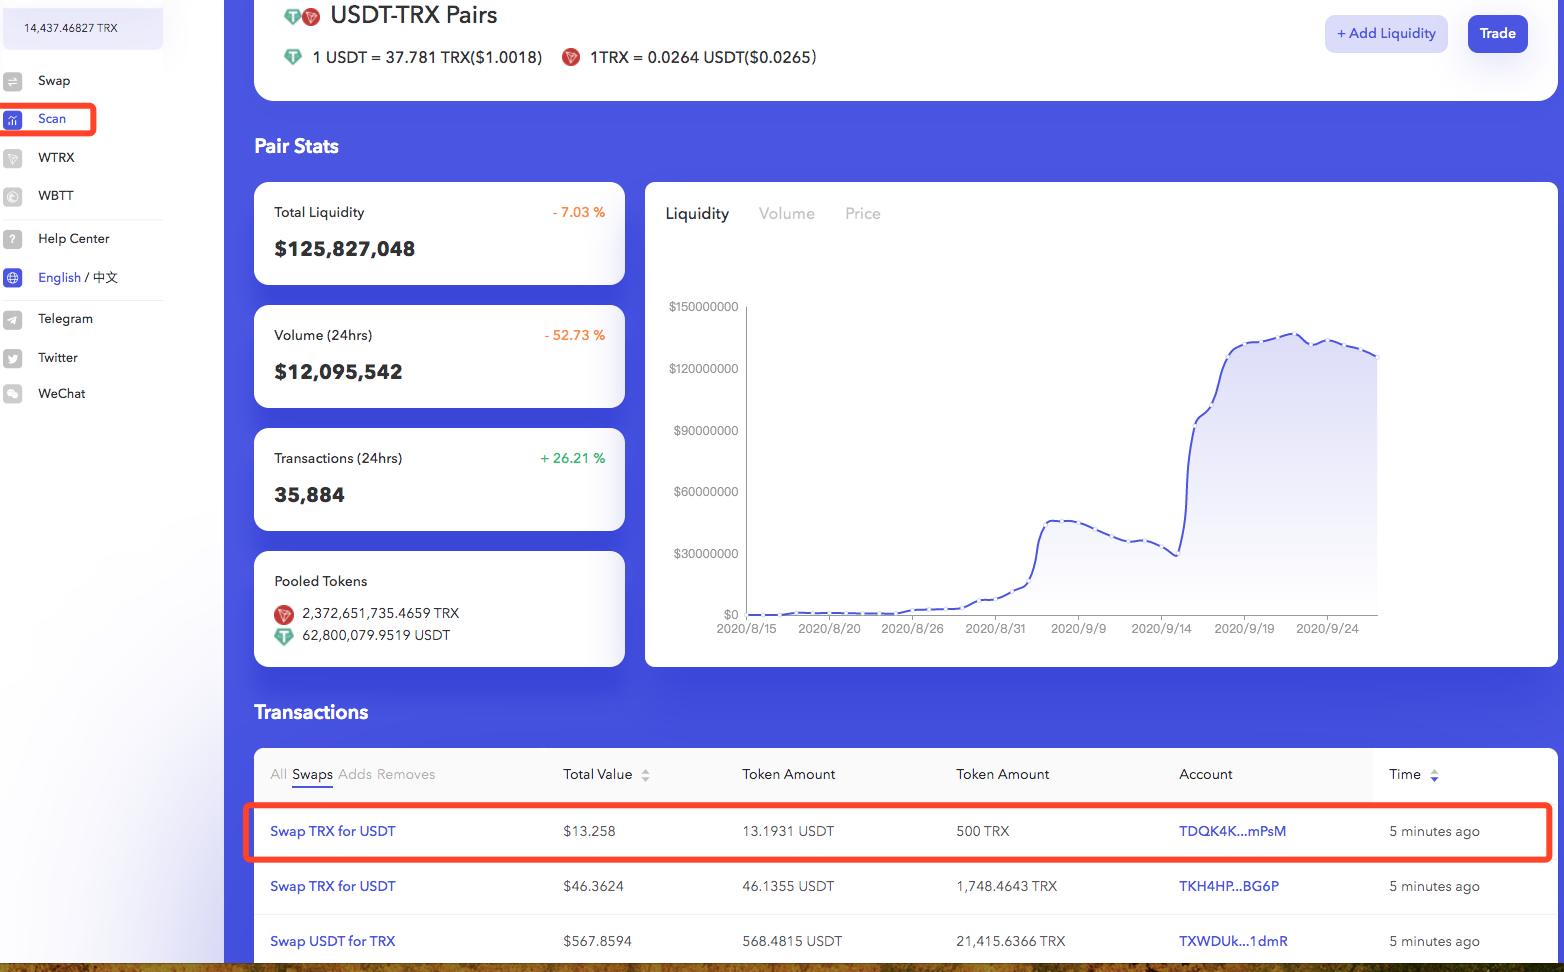Sort transactions by Time arrows
The image size is (1564, 972).
(1434, 775)
